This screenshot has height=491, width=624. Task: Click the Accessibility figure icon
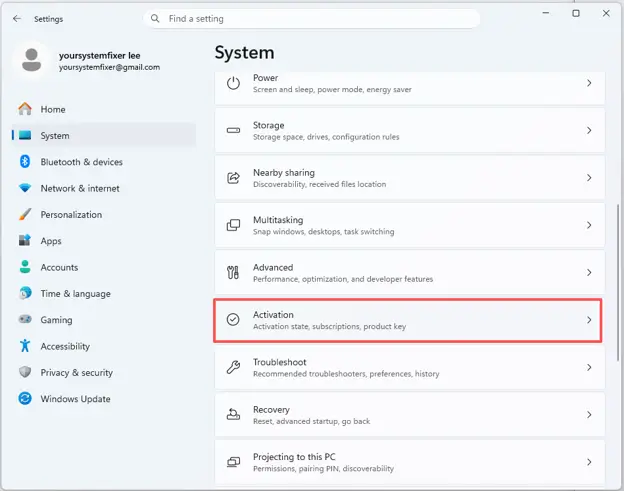(x=25, y=346)
